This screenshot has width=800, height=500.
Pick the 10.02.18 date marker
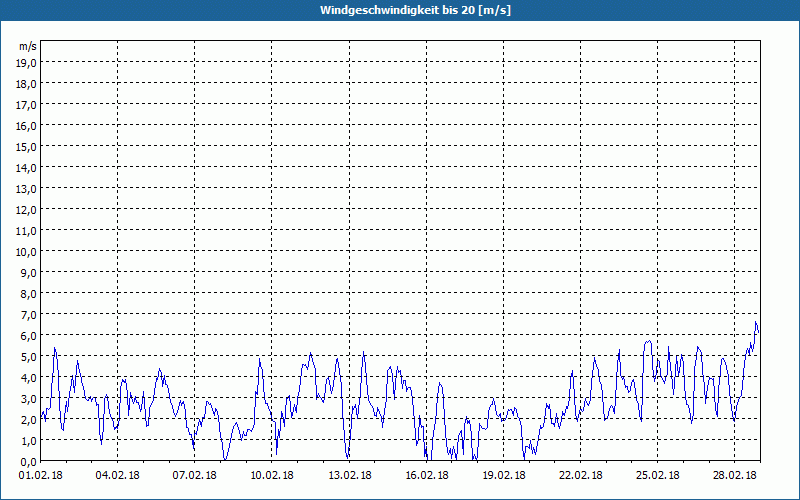pos(271,475)
